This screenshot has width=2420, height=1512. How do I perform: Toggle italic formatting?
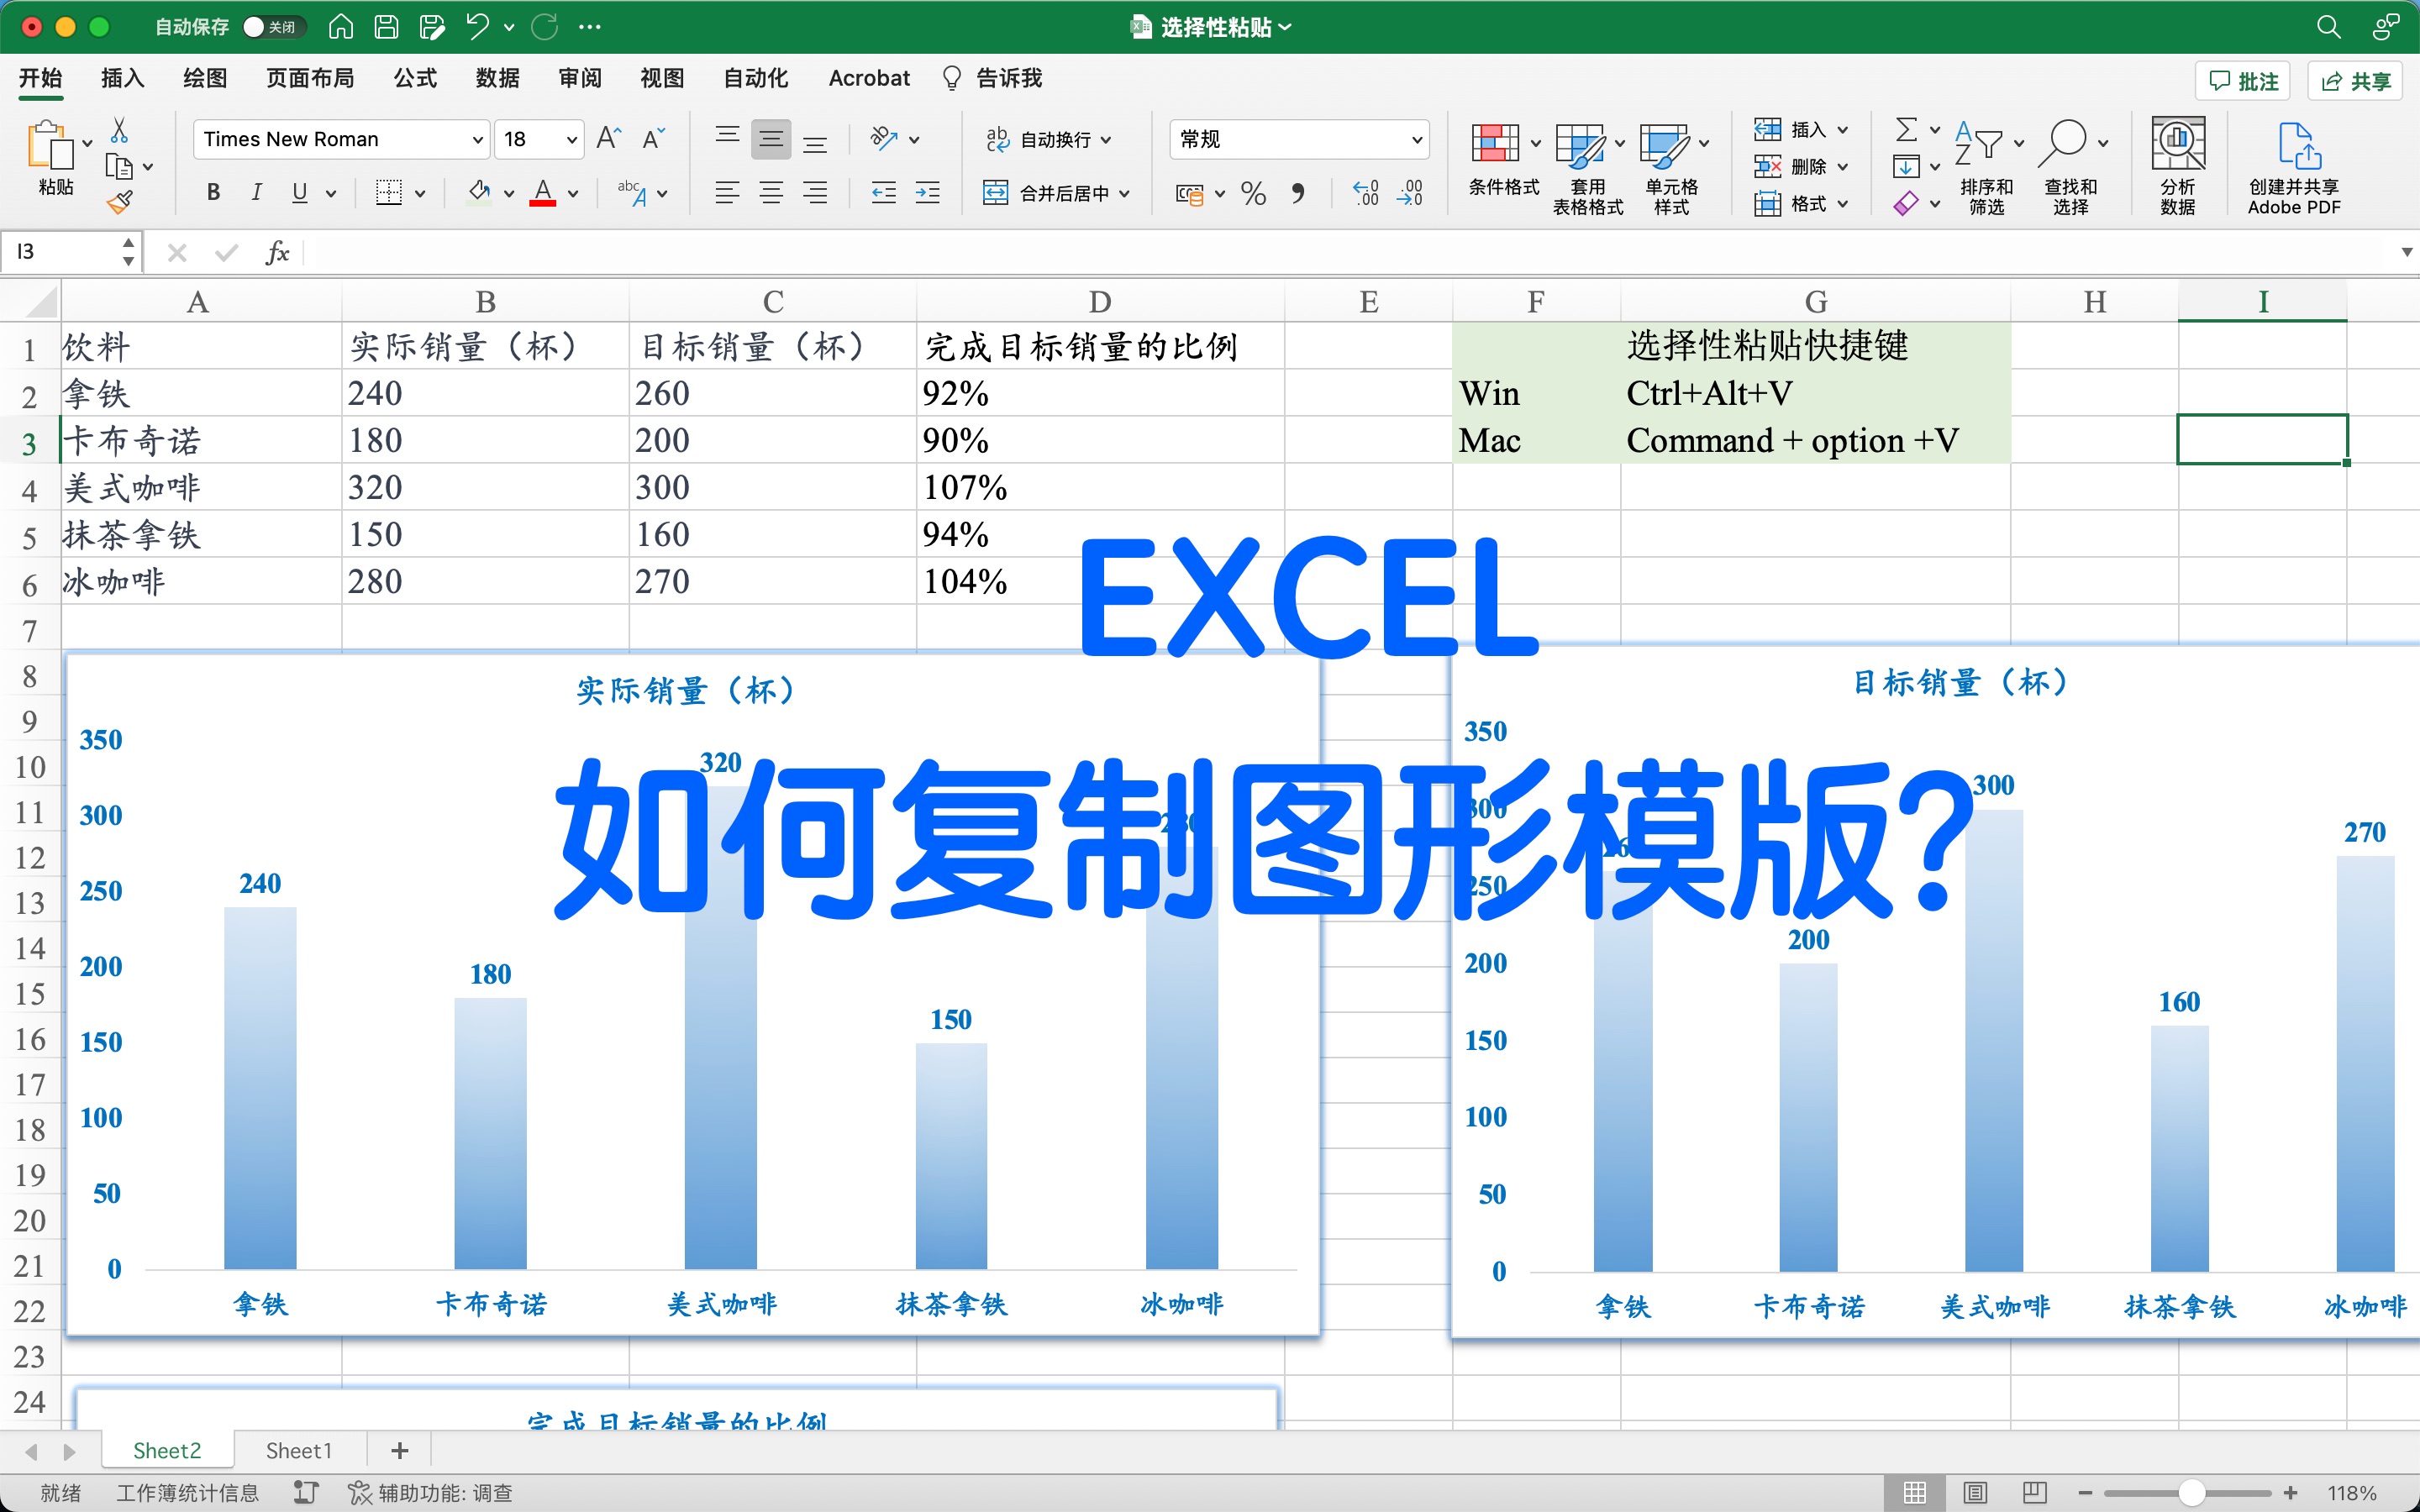pyautogui.click(x=256, y=193)
